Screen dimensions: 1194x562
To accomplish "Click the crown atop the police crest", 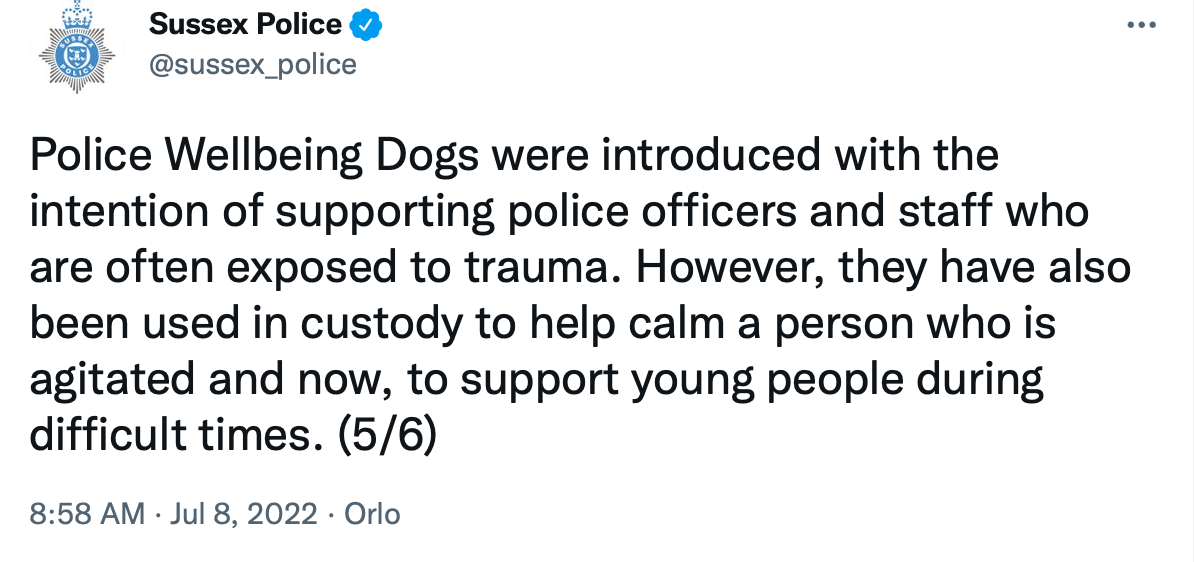I will click(x=76, y=14).
